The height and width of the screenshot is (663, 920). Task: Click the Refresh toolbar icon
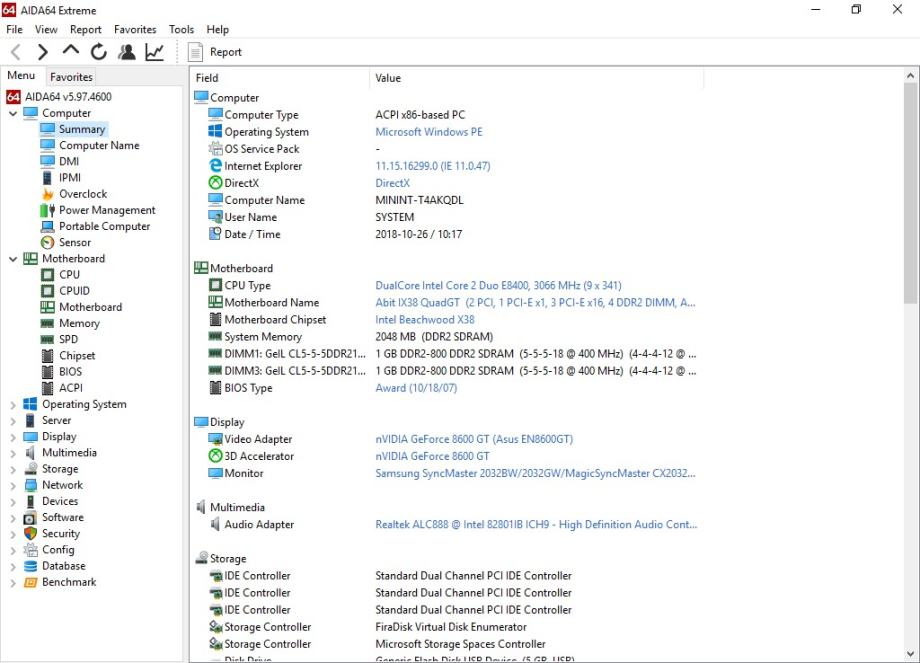click(x=99, y=52)
